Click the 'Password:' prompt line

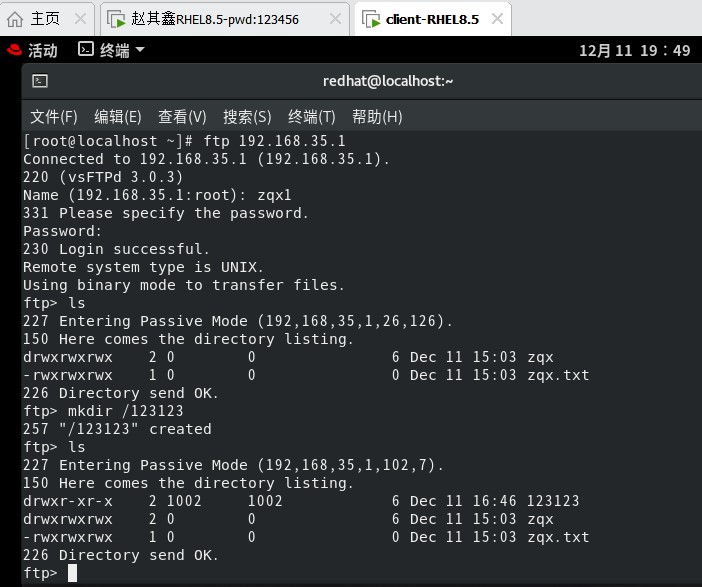coord(63,231)
